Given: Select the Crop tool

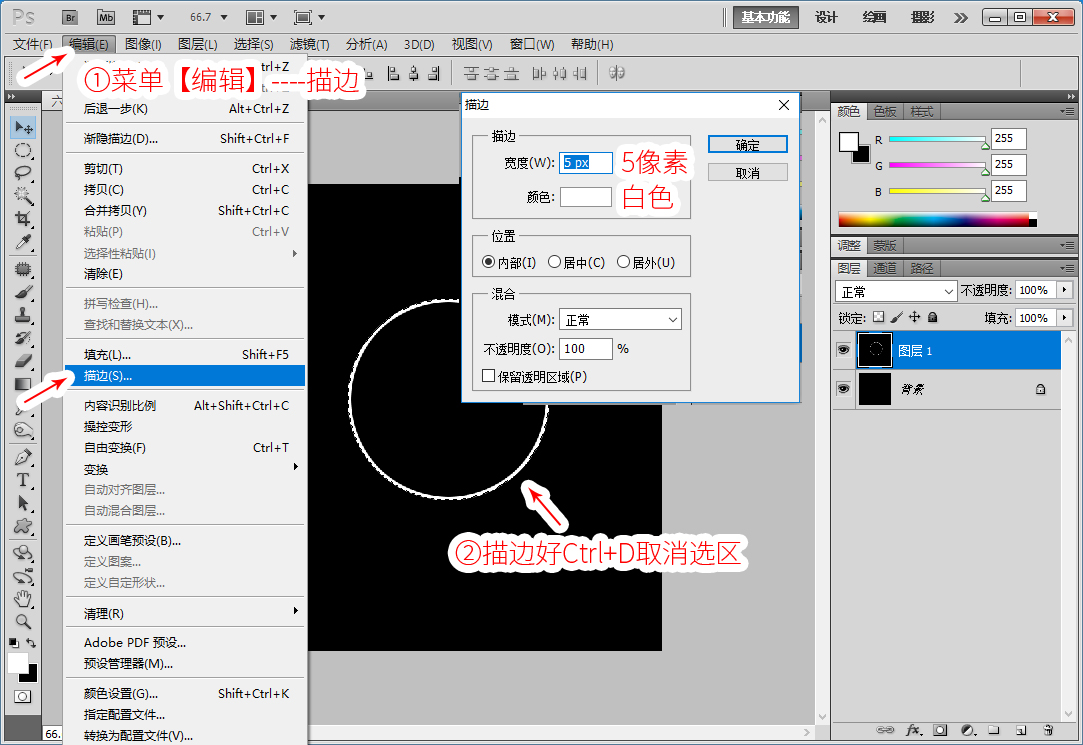Looking at the screenshot, I should (x=23, y=219).
